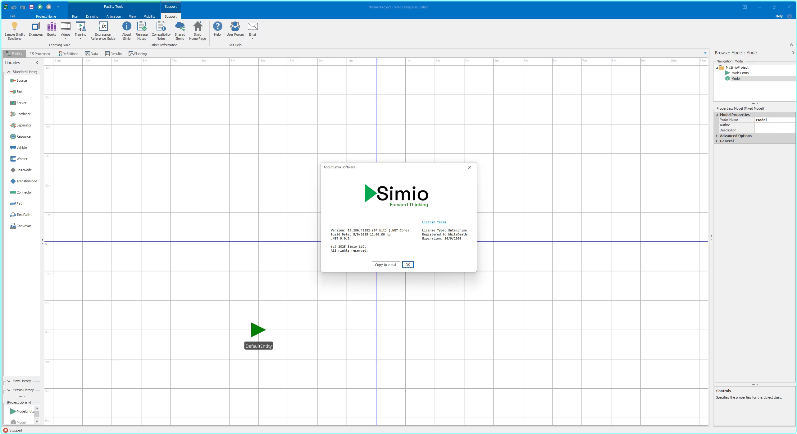This screenshot has height=434, width=797.
Task: Switch to the Run ribbon tab
Action: 74,16
